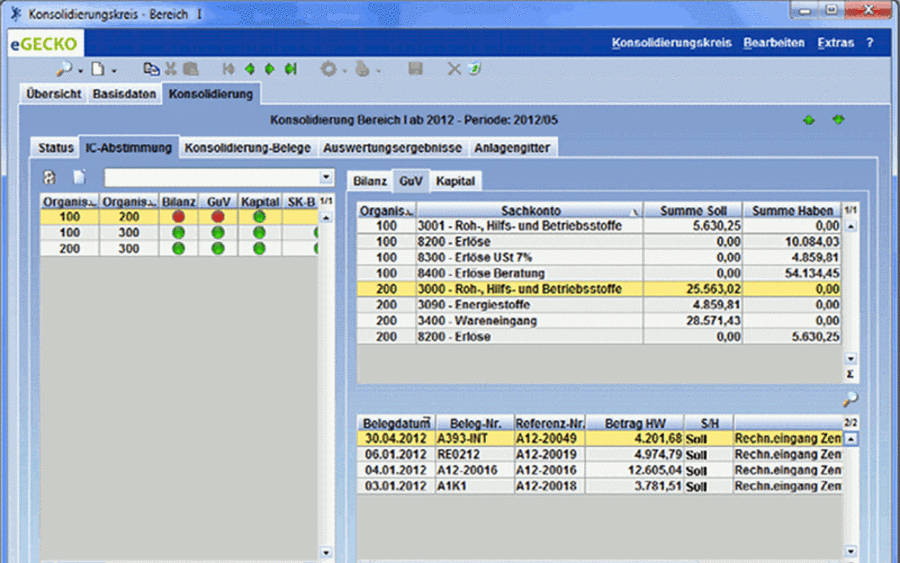
Task: Switch to the Basisdaten tab
Action: click(x=124, y=94)
